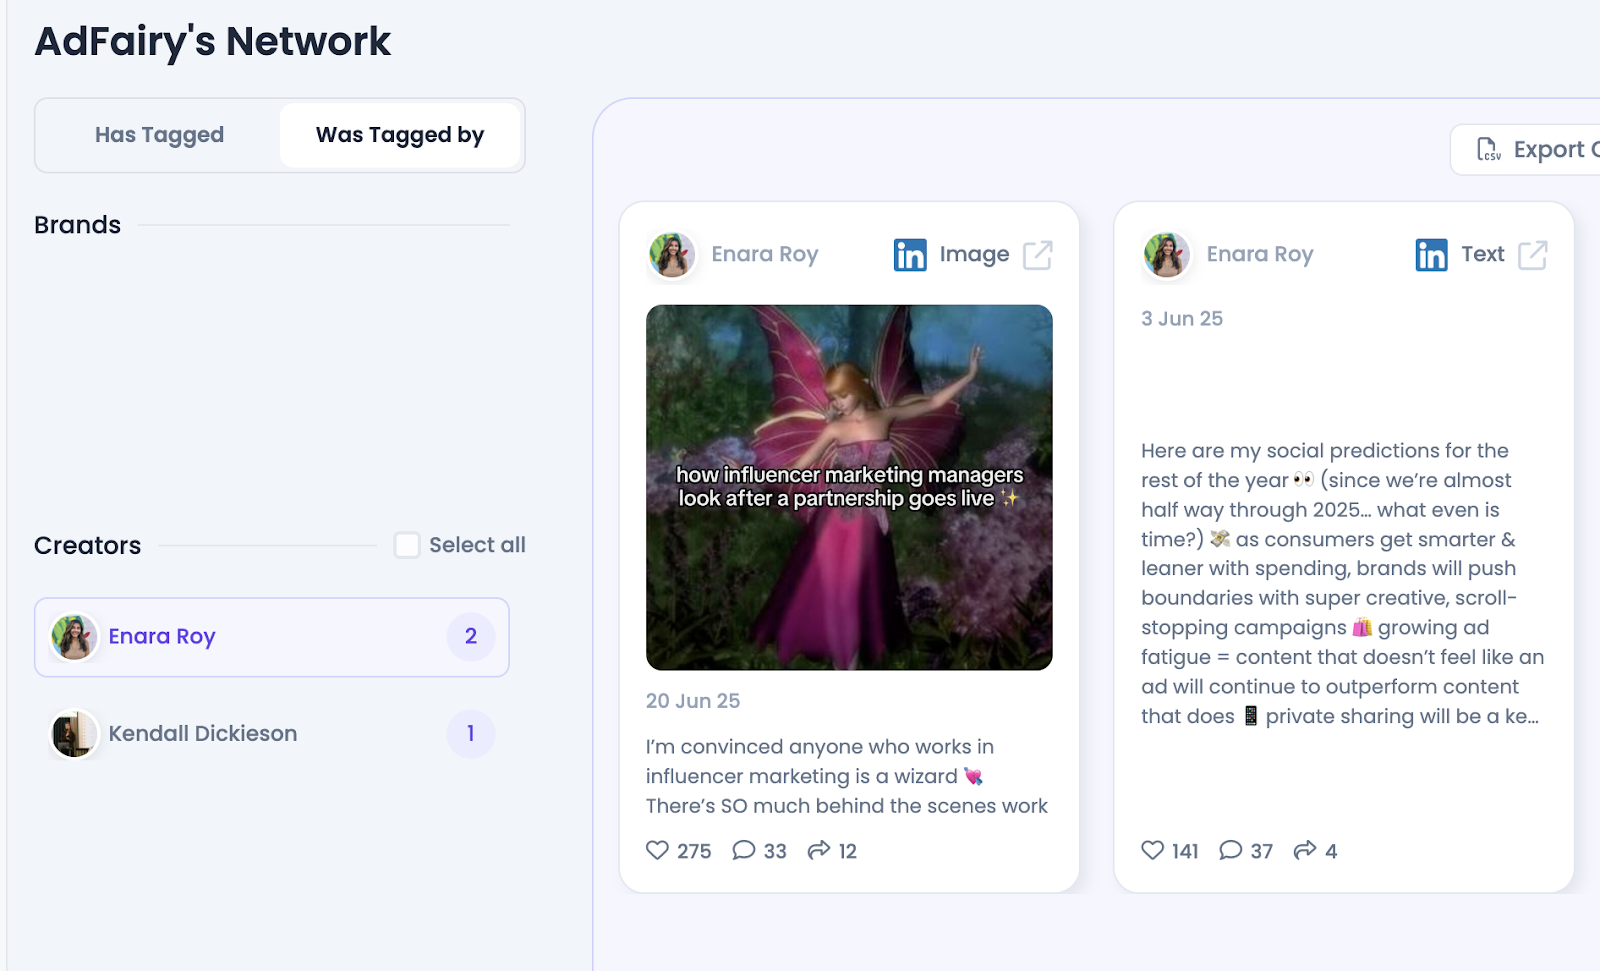Image resolution: width=1600 pixels, height=971 pixels.
Task: Click the Brands section heading
Action: point(77,225)
